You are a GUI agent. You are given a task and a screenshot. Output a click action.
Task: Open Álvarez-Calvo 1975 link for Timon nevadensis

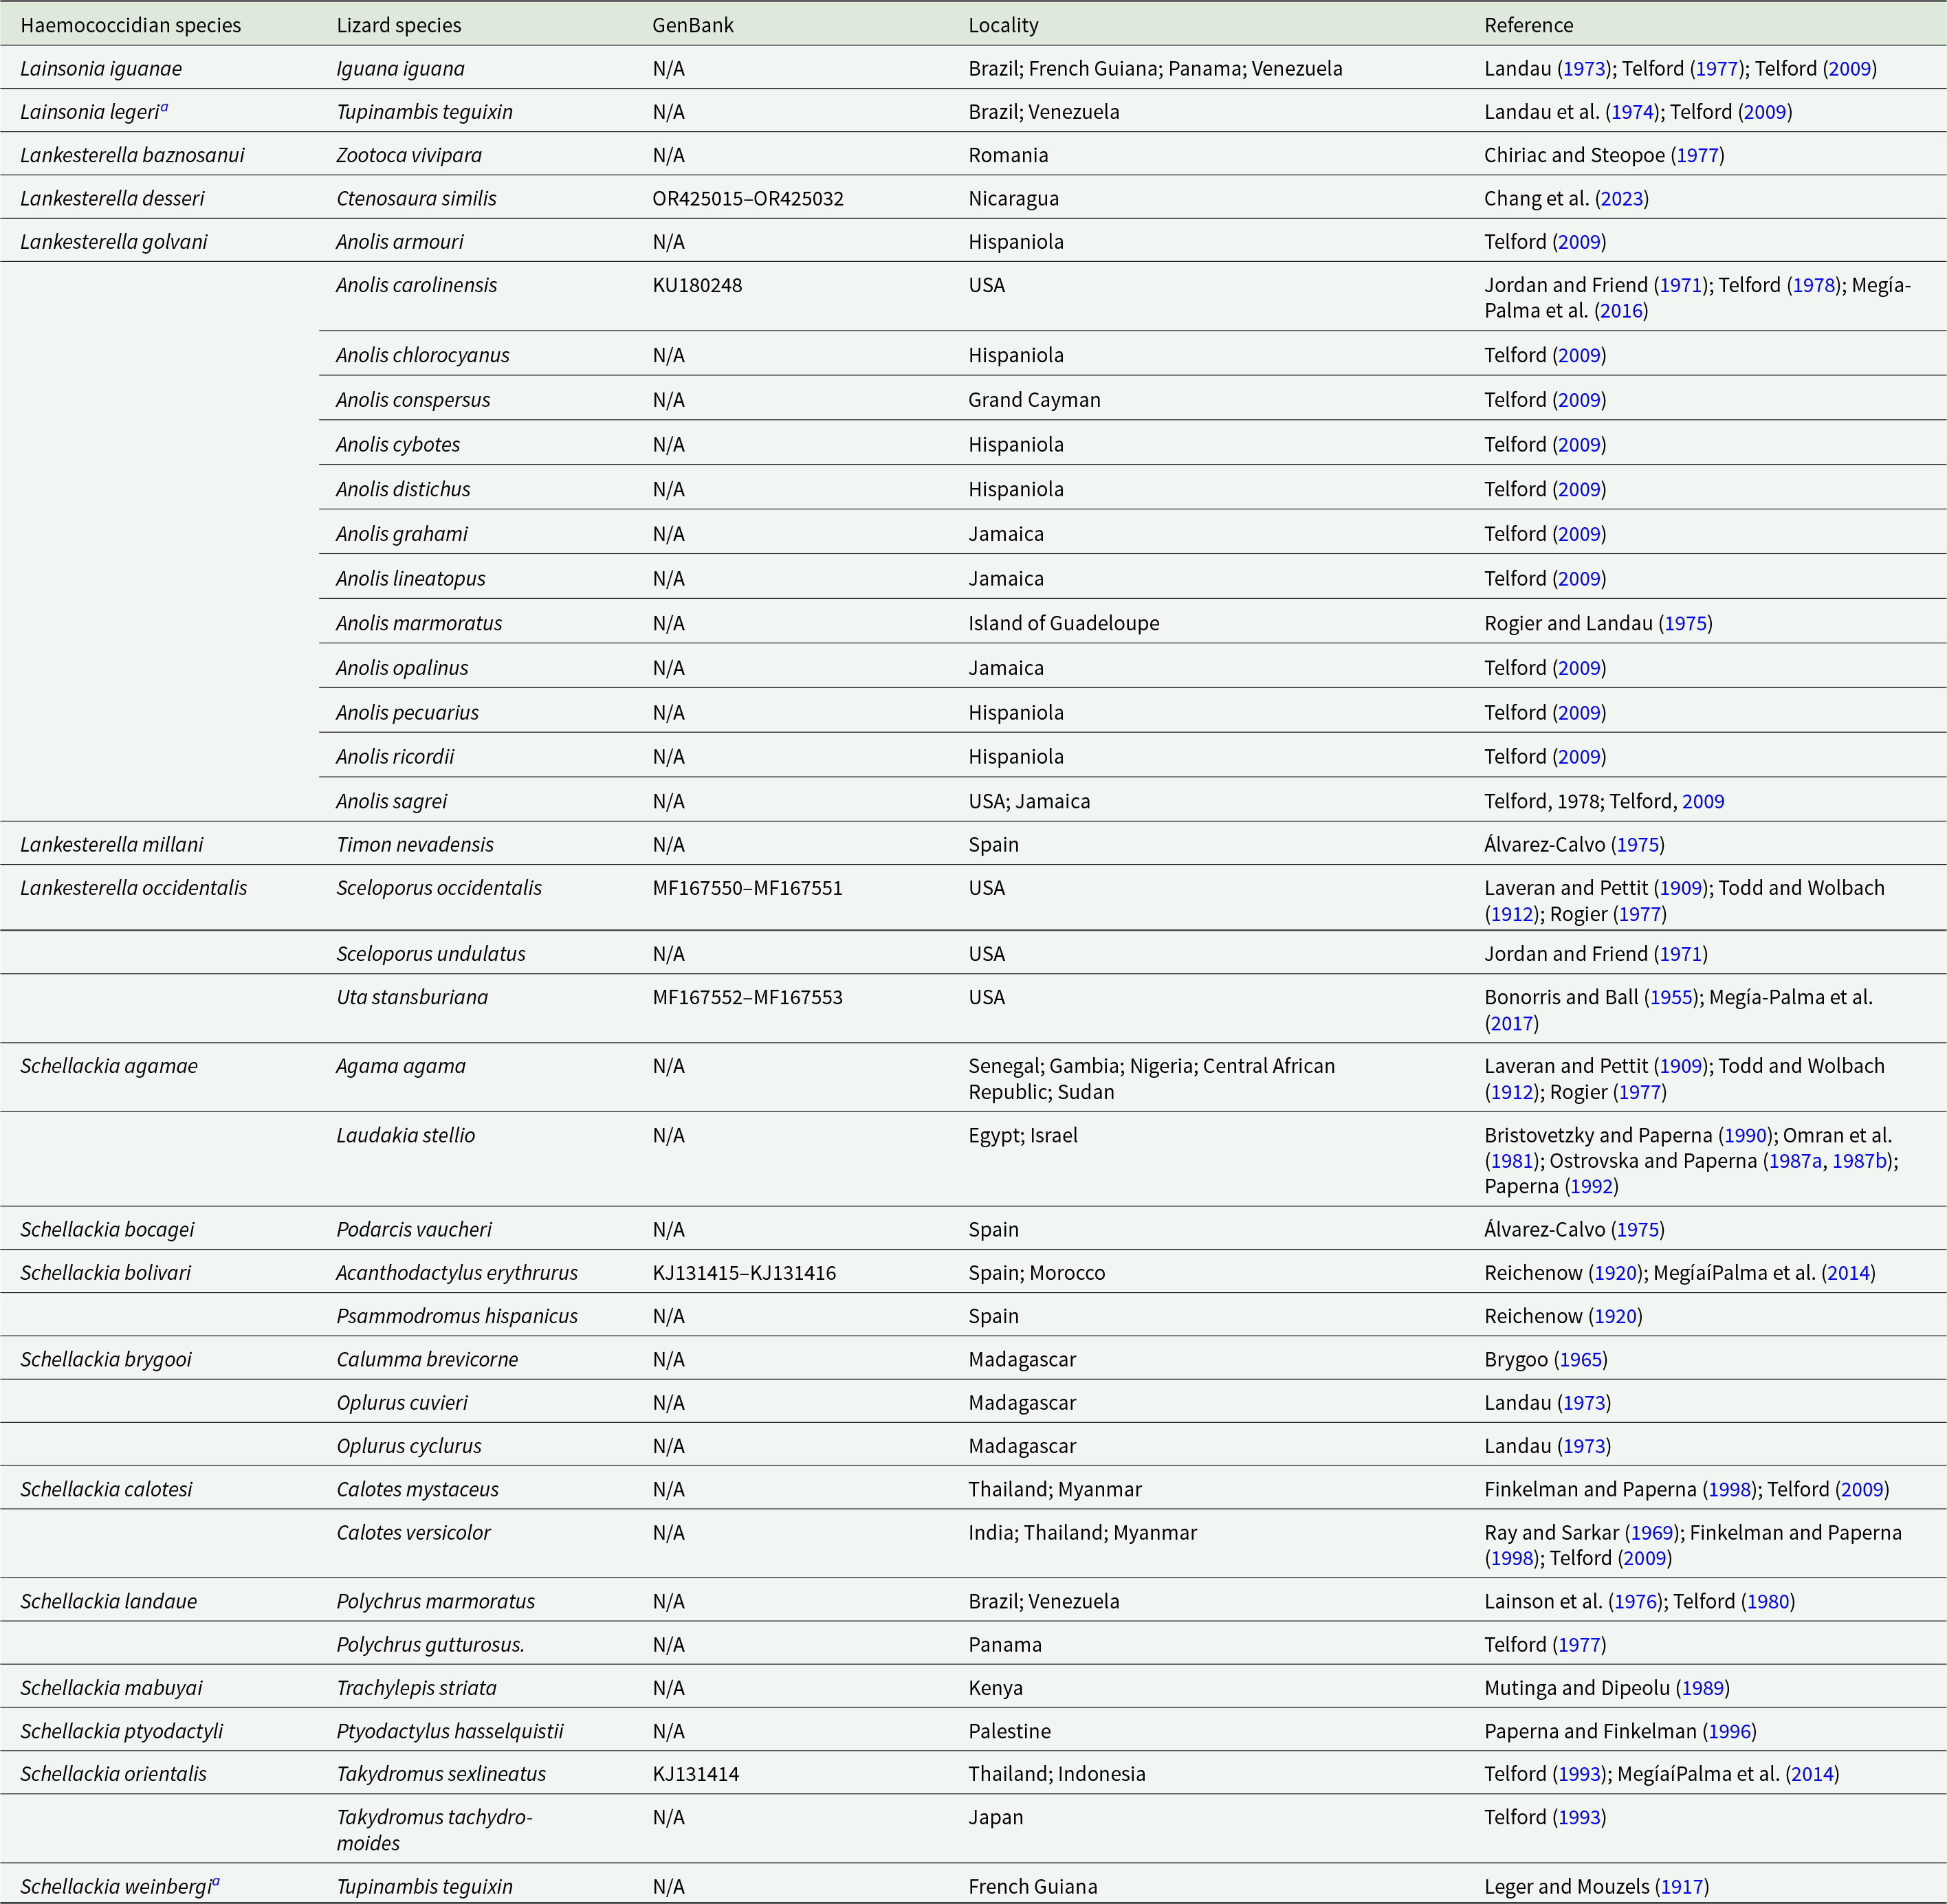tap(1638, 844)
